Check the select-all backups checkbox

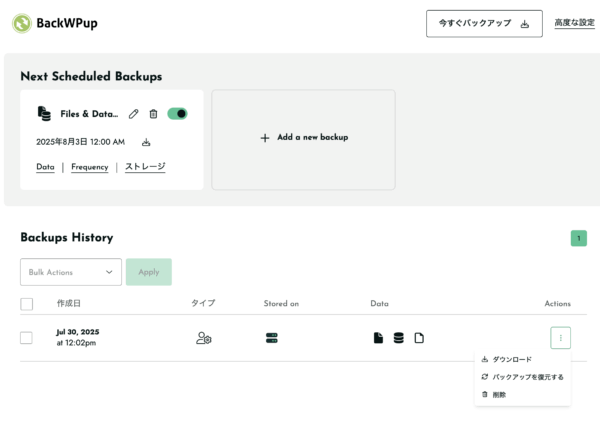(x=27, y=304)
